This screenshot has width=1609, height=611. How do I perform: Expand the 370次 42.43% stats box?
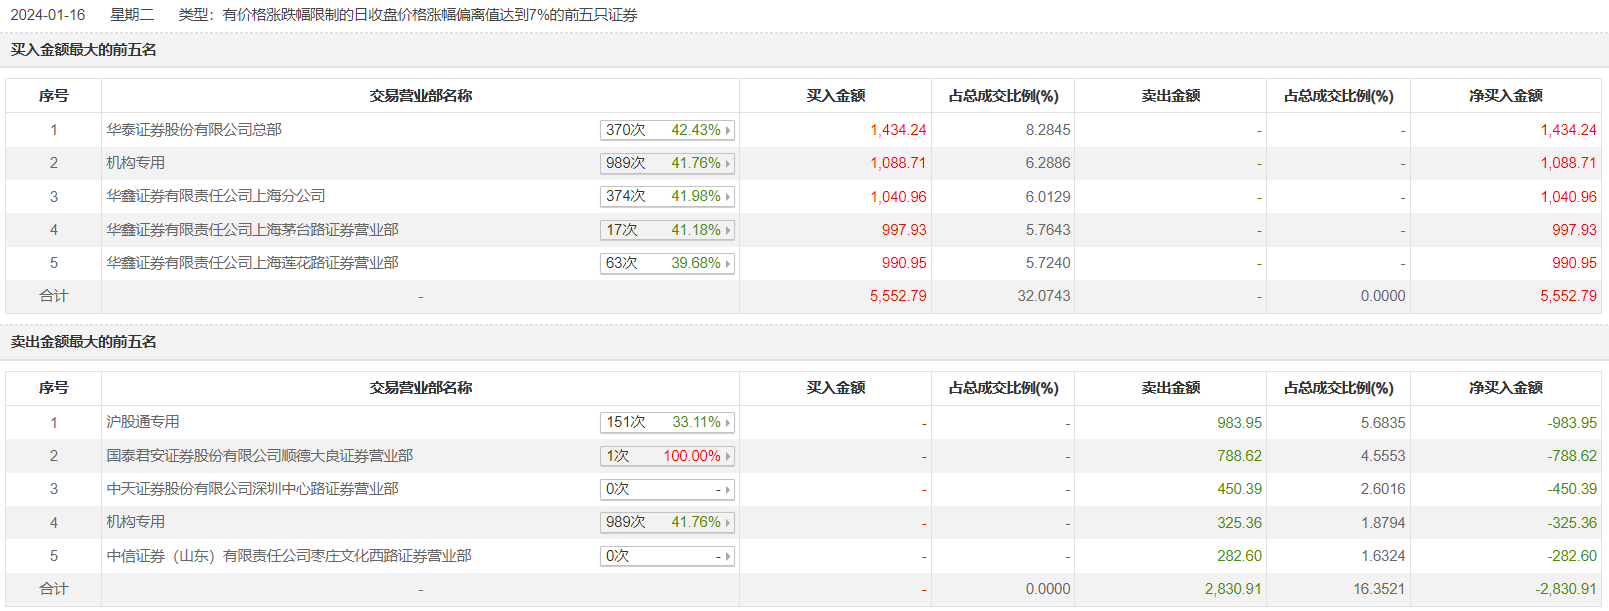click(x=667, y=130)
